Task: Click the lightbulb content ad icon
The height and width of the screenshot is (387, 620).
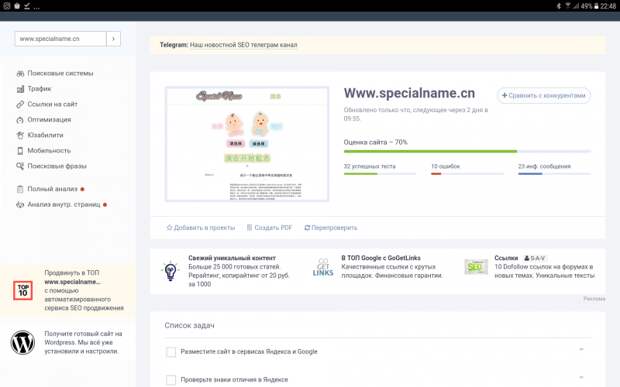Action: 170,271
